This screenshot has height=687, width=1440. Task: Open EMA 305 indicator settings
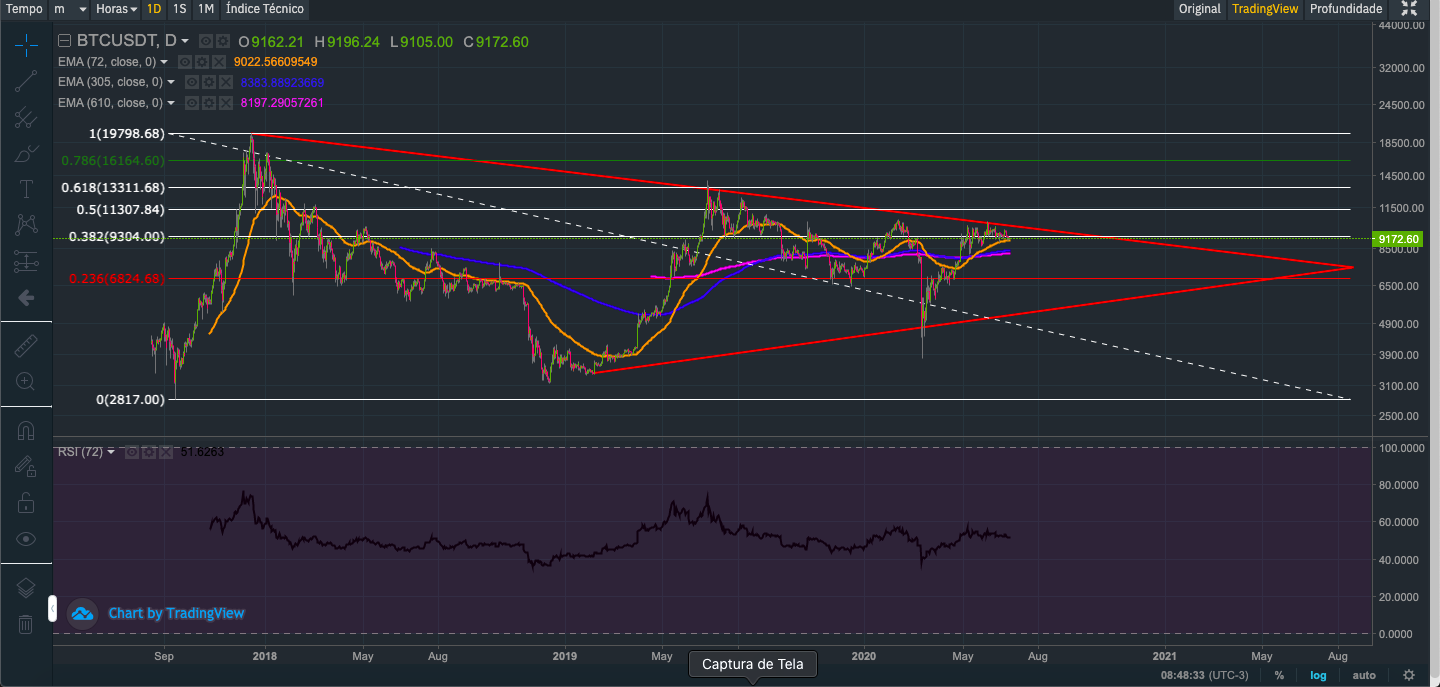tap(208, 82)
